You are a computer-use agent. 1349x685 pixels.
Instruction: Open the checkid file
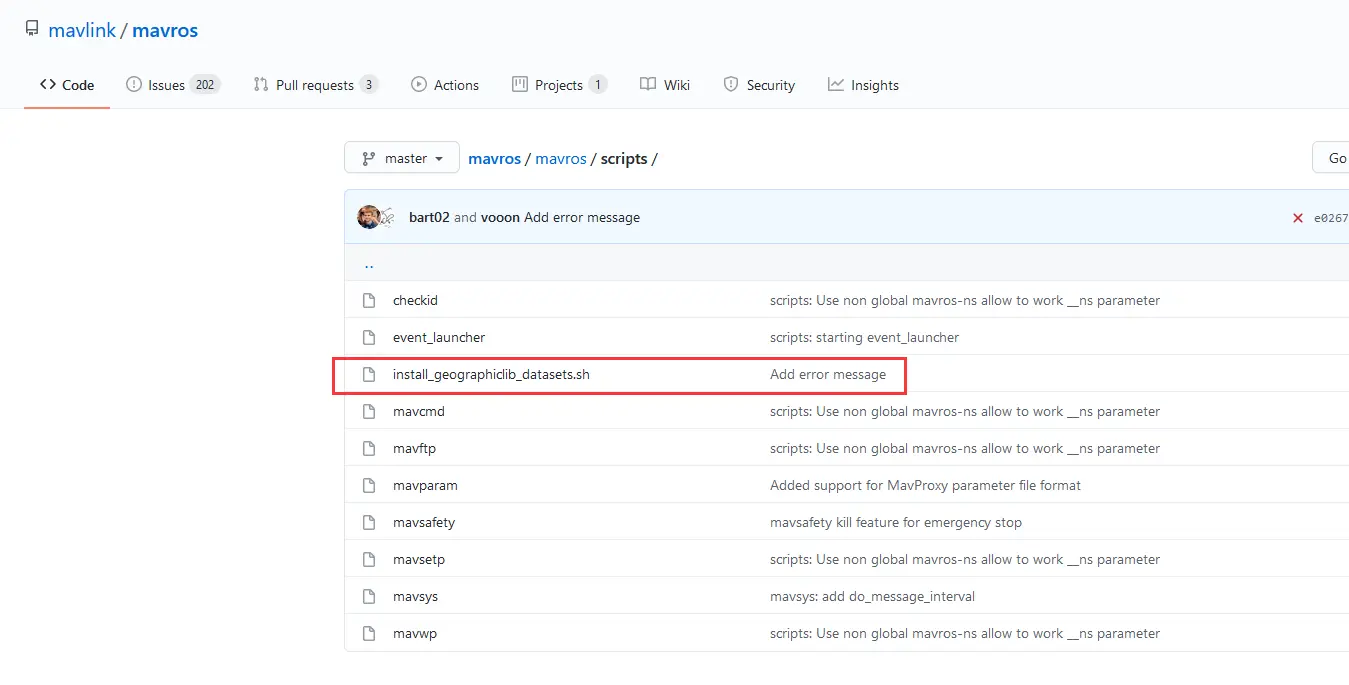click(415, 300)
